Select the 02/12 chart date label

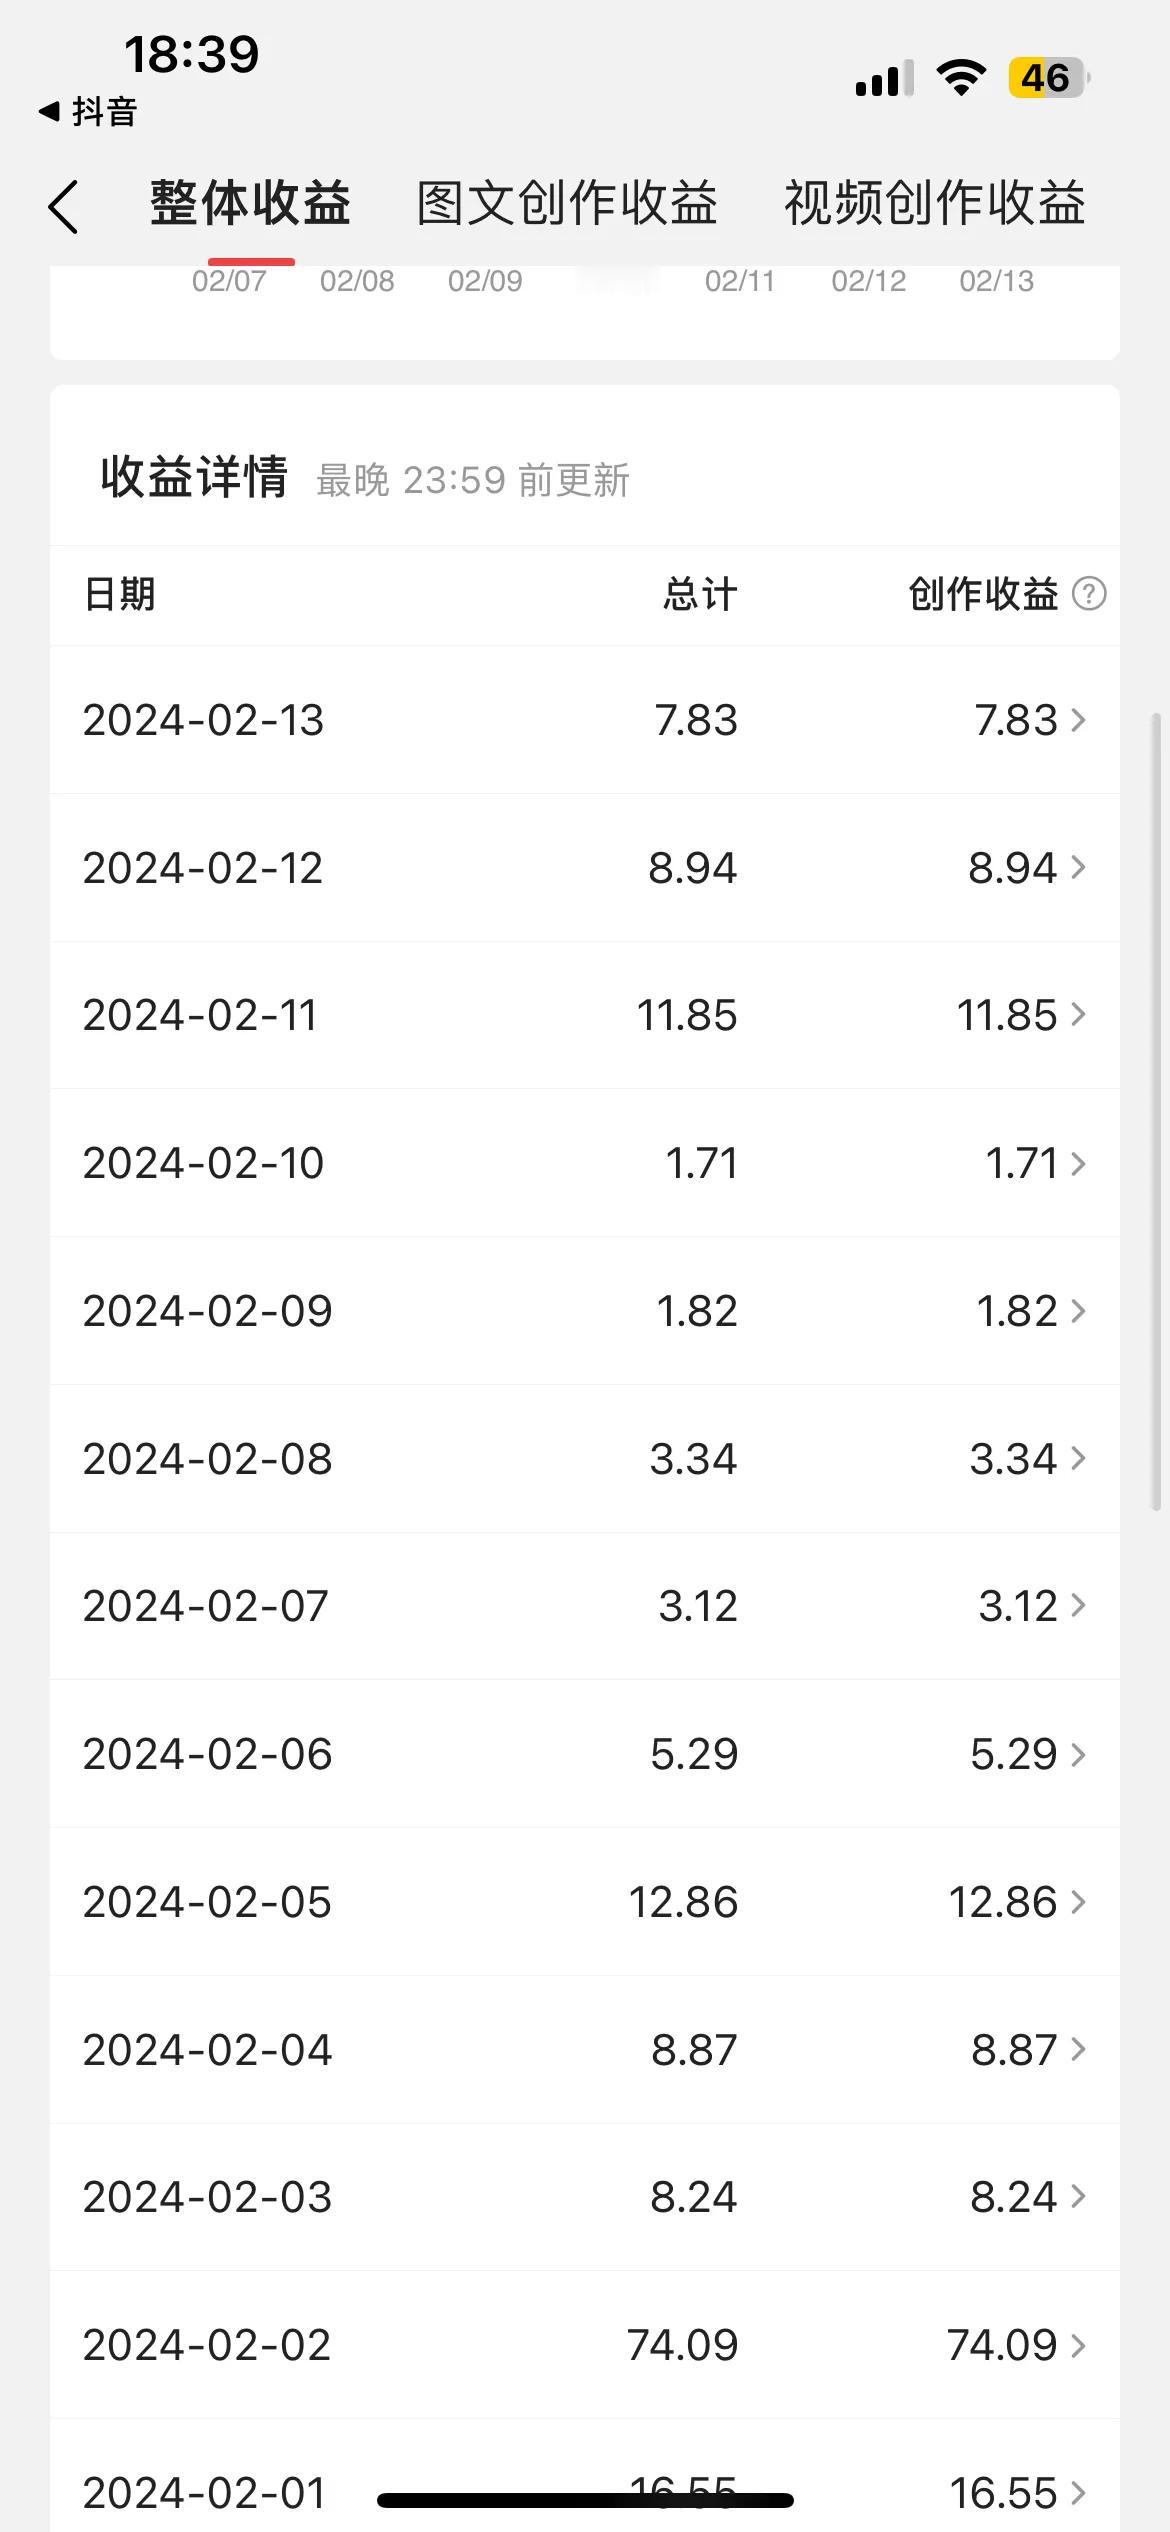tap(869, 281)
